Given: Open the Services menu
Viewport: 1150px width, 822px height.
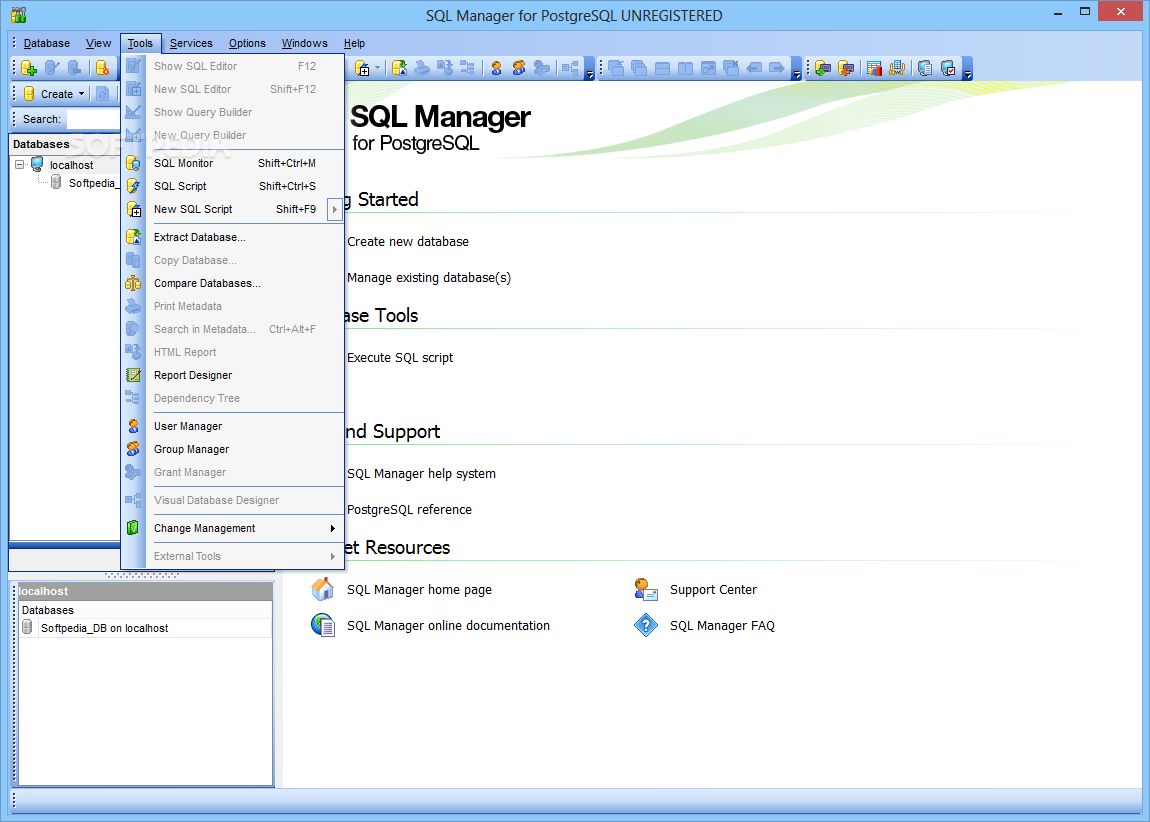Looking at the screenshot, I should [191, 43].
